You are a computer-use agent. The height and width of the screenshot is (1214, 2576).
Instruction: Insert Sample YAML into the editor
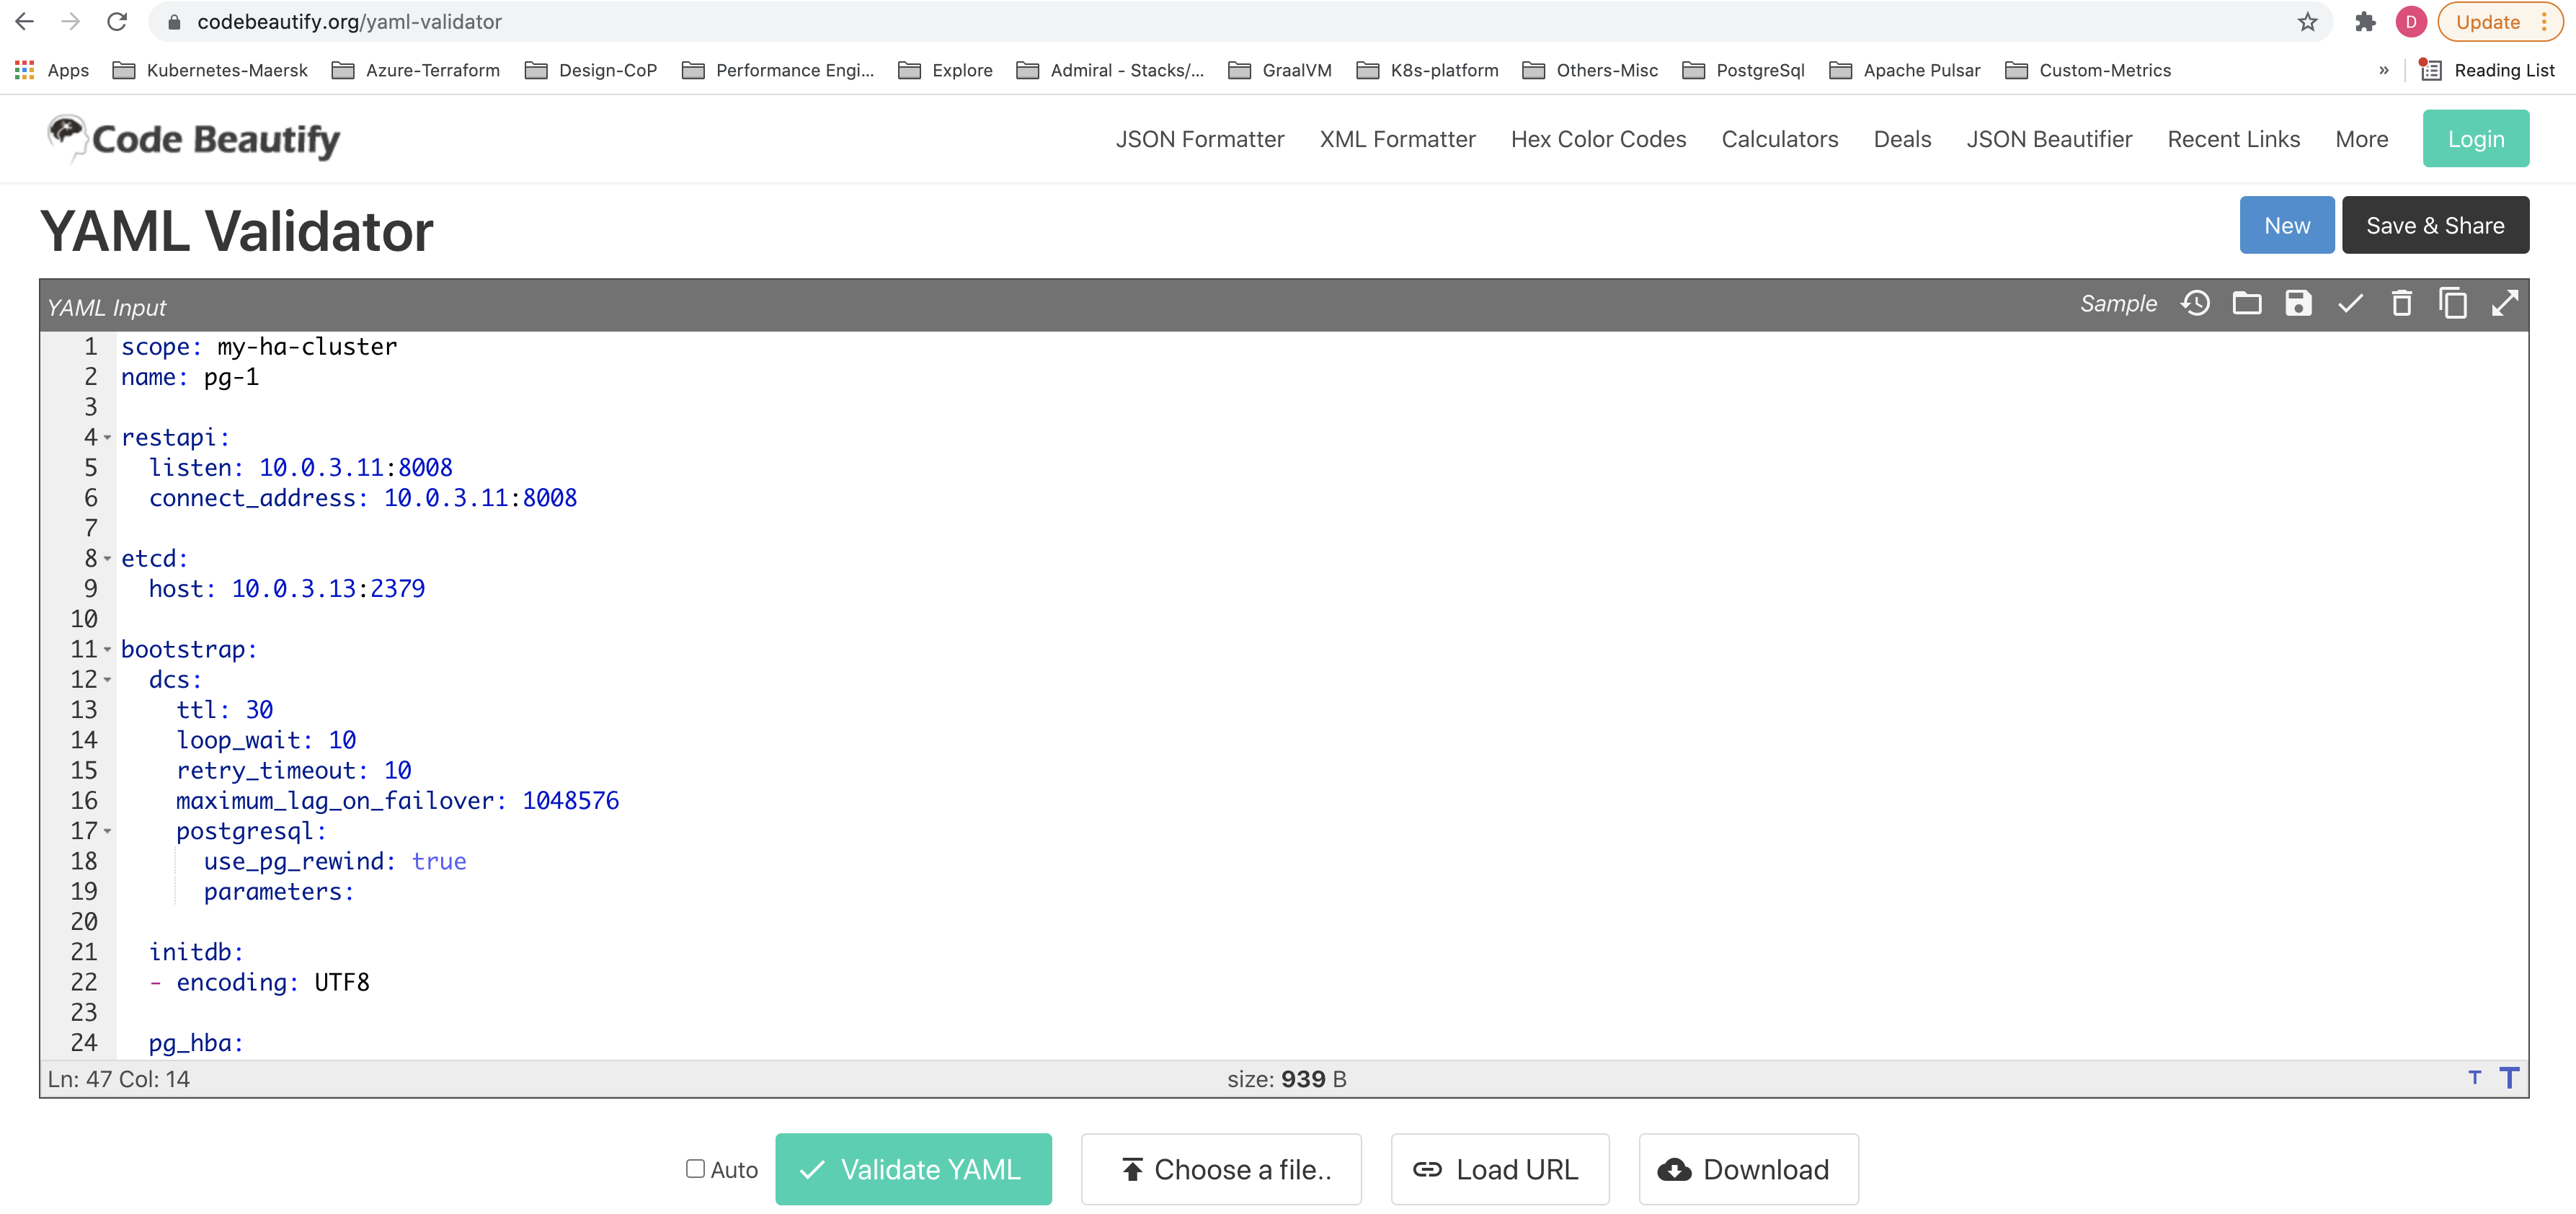pyautogui.click(x=2118, y=303)
